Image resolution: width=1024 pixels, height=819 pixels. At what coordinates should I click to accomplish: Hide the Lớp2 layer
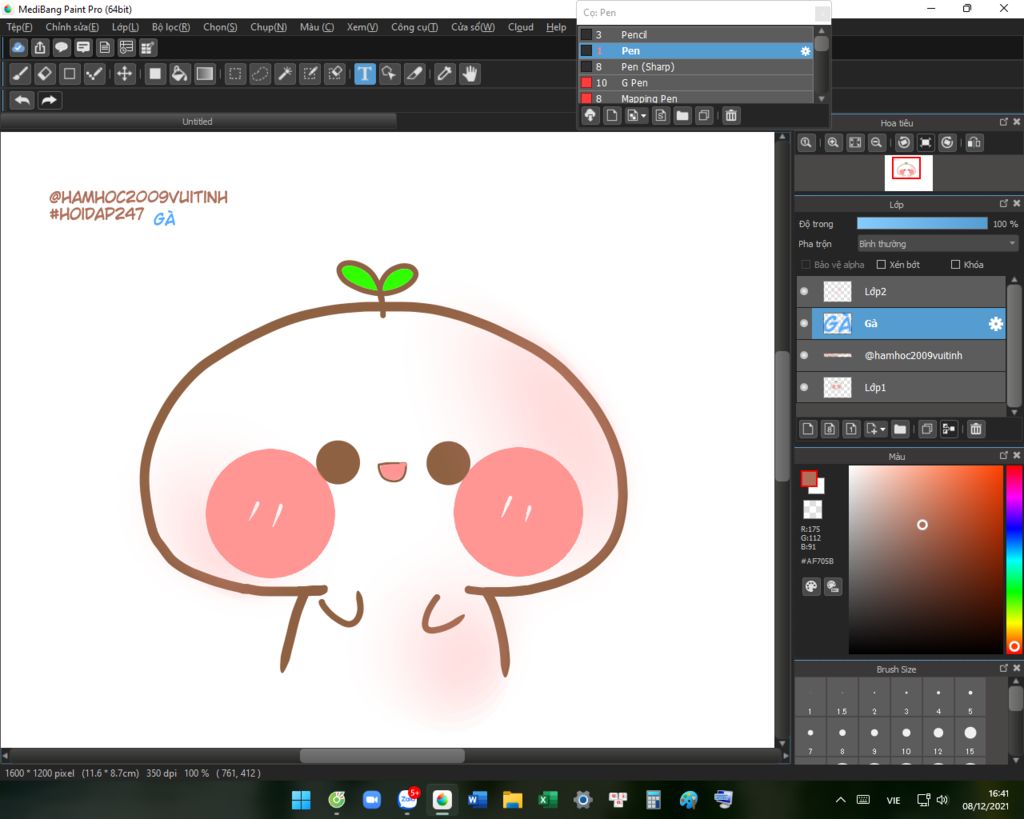coord(804,291)
